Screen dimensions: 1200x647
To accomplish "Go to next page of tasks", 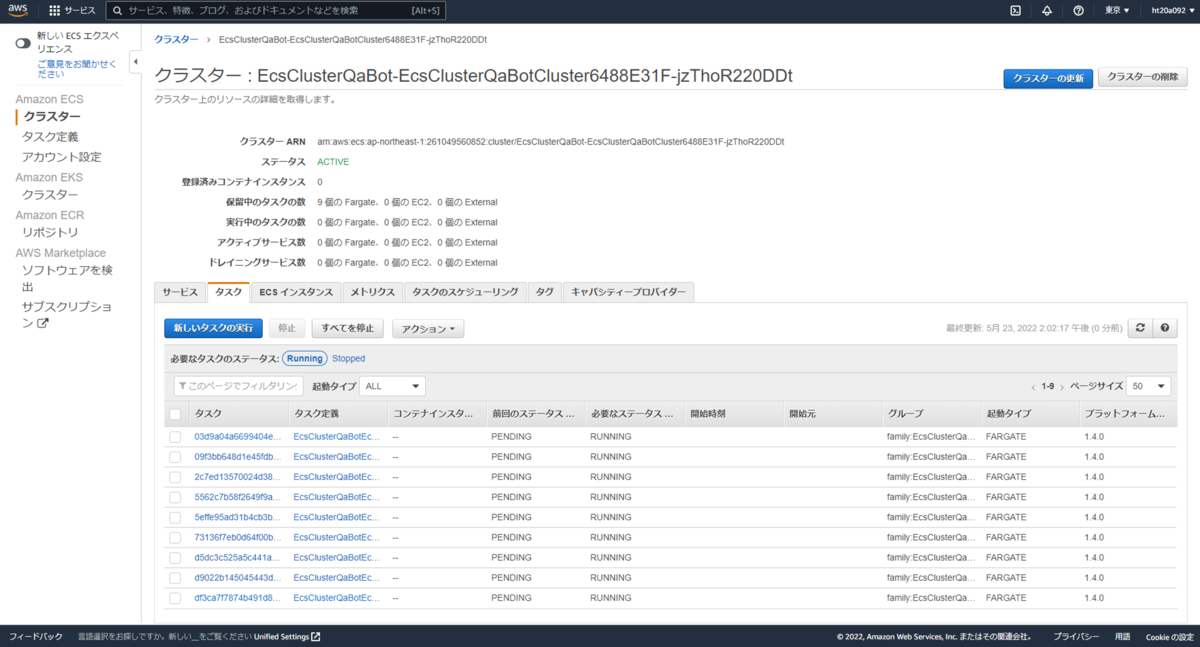I will 1062,387.
